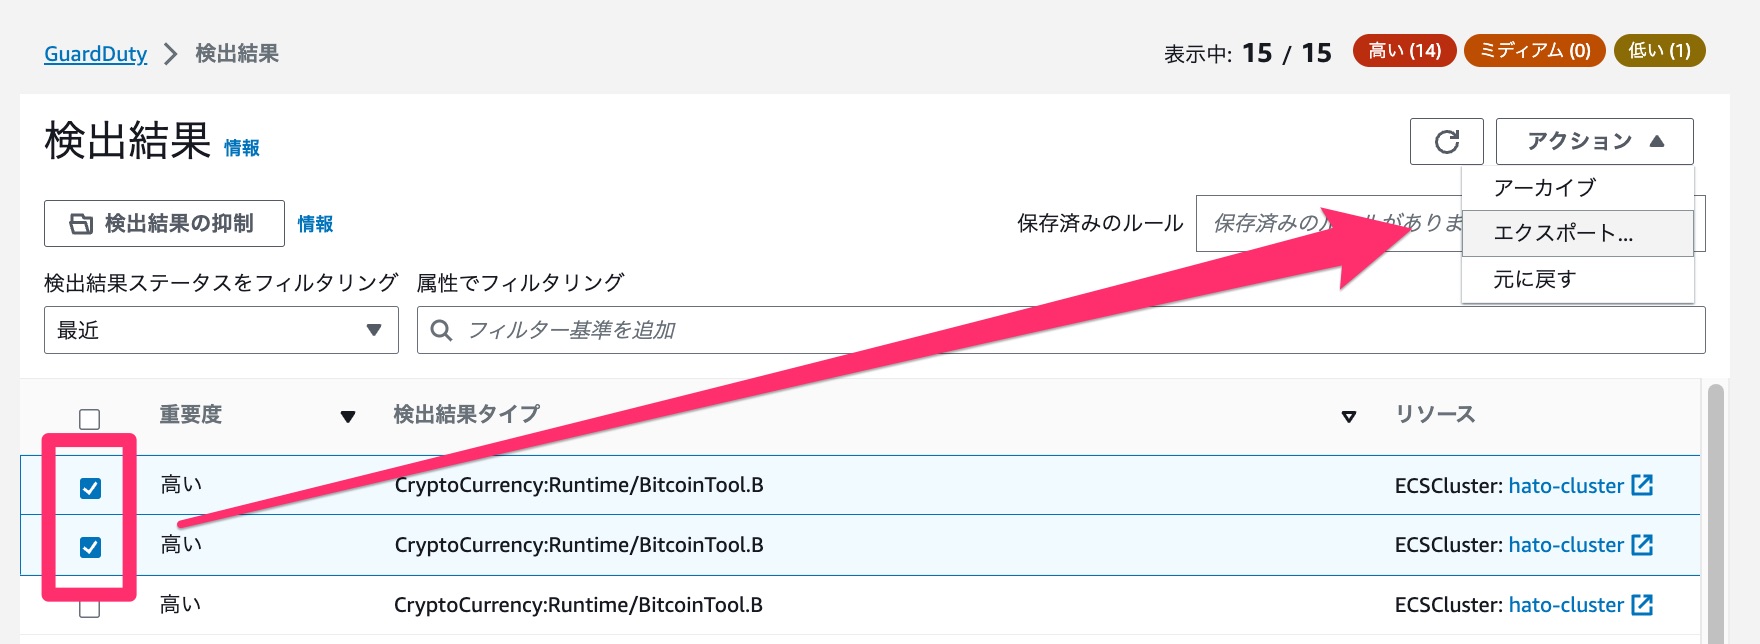Image resolution: width=1760 pixels, height=644 pixels.
Task: Click the magnifier icon in the filter field
Action: coord(441,329)
